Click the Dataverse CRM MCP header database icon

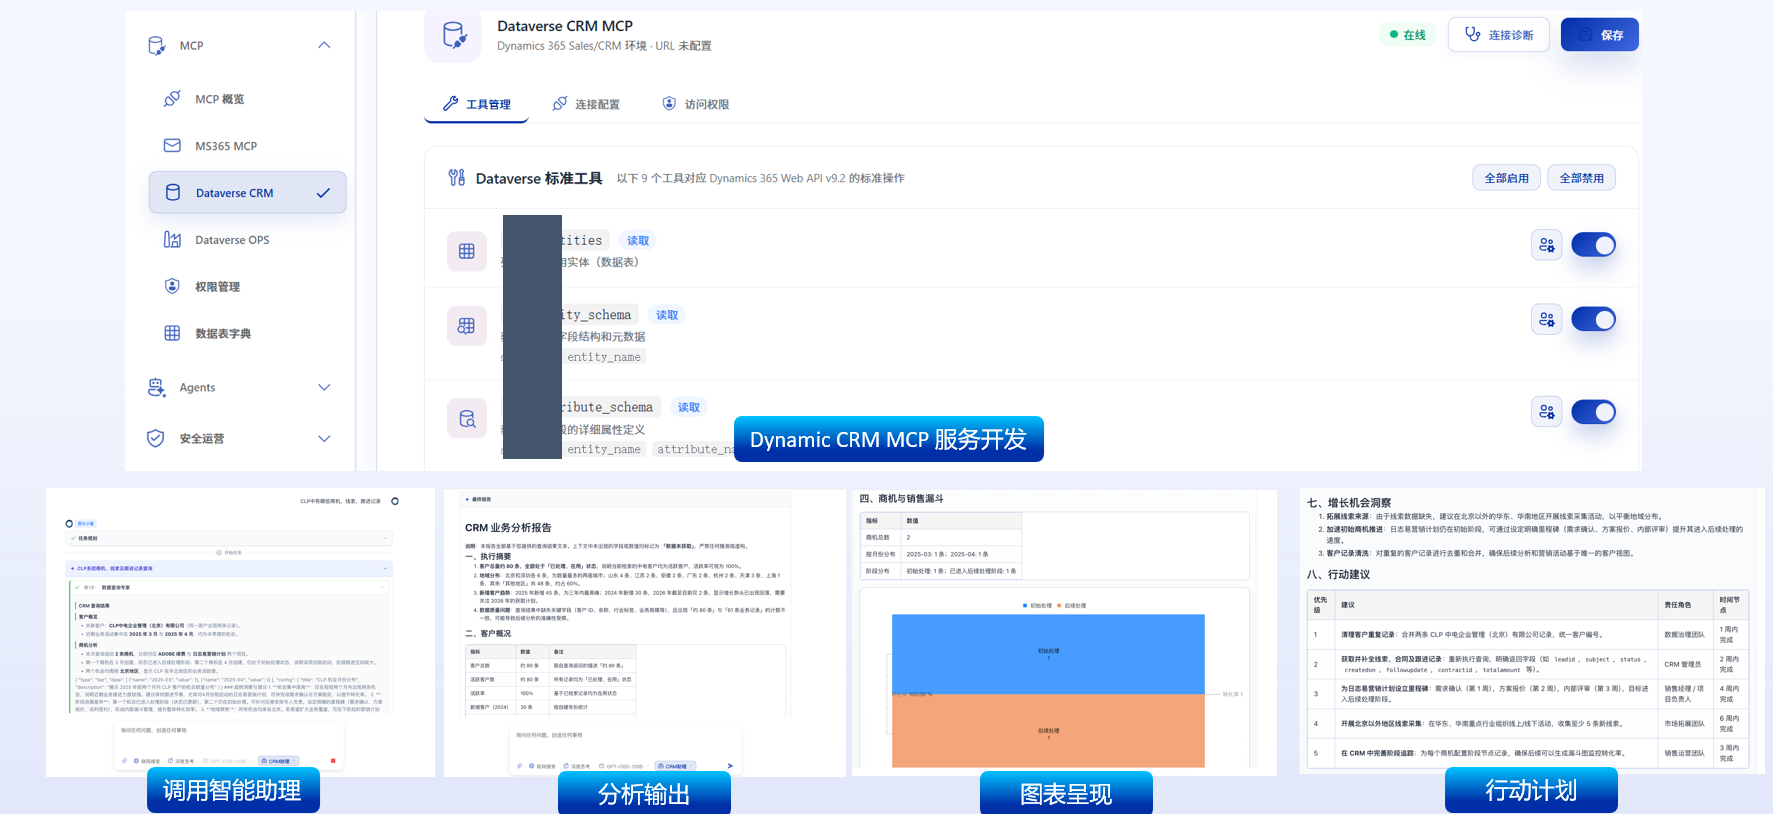[x=454, y=36]
